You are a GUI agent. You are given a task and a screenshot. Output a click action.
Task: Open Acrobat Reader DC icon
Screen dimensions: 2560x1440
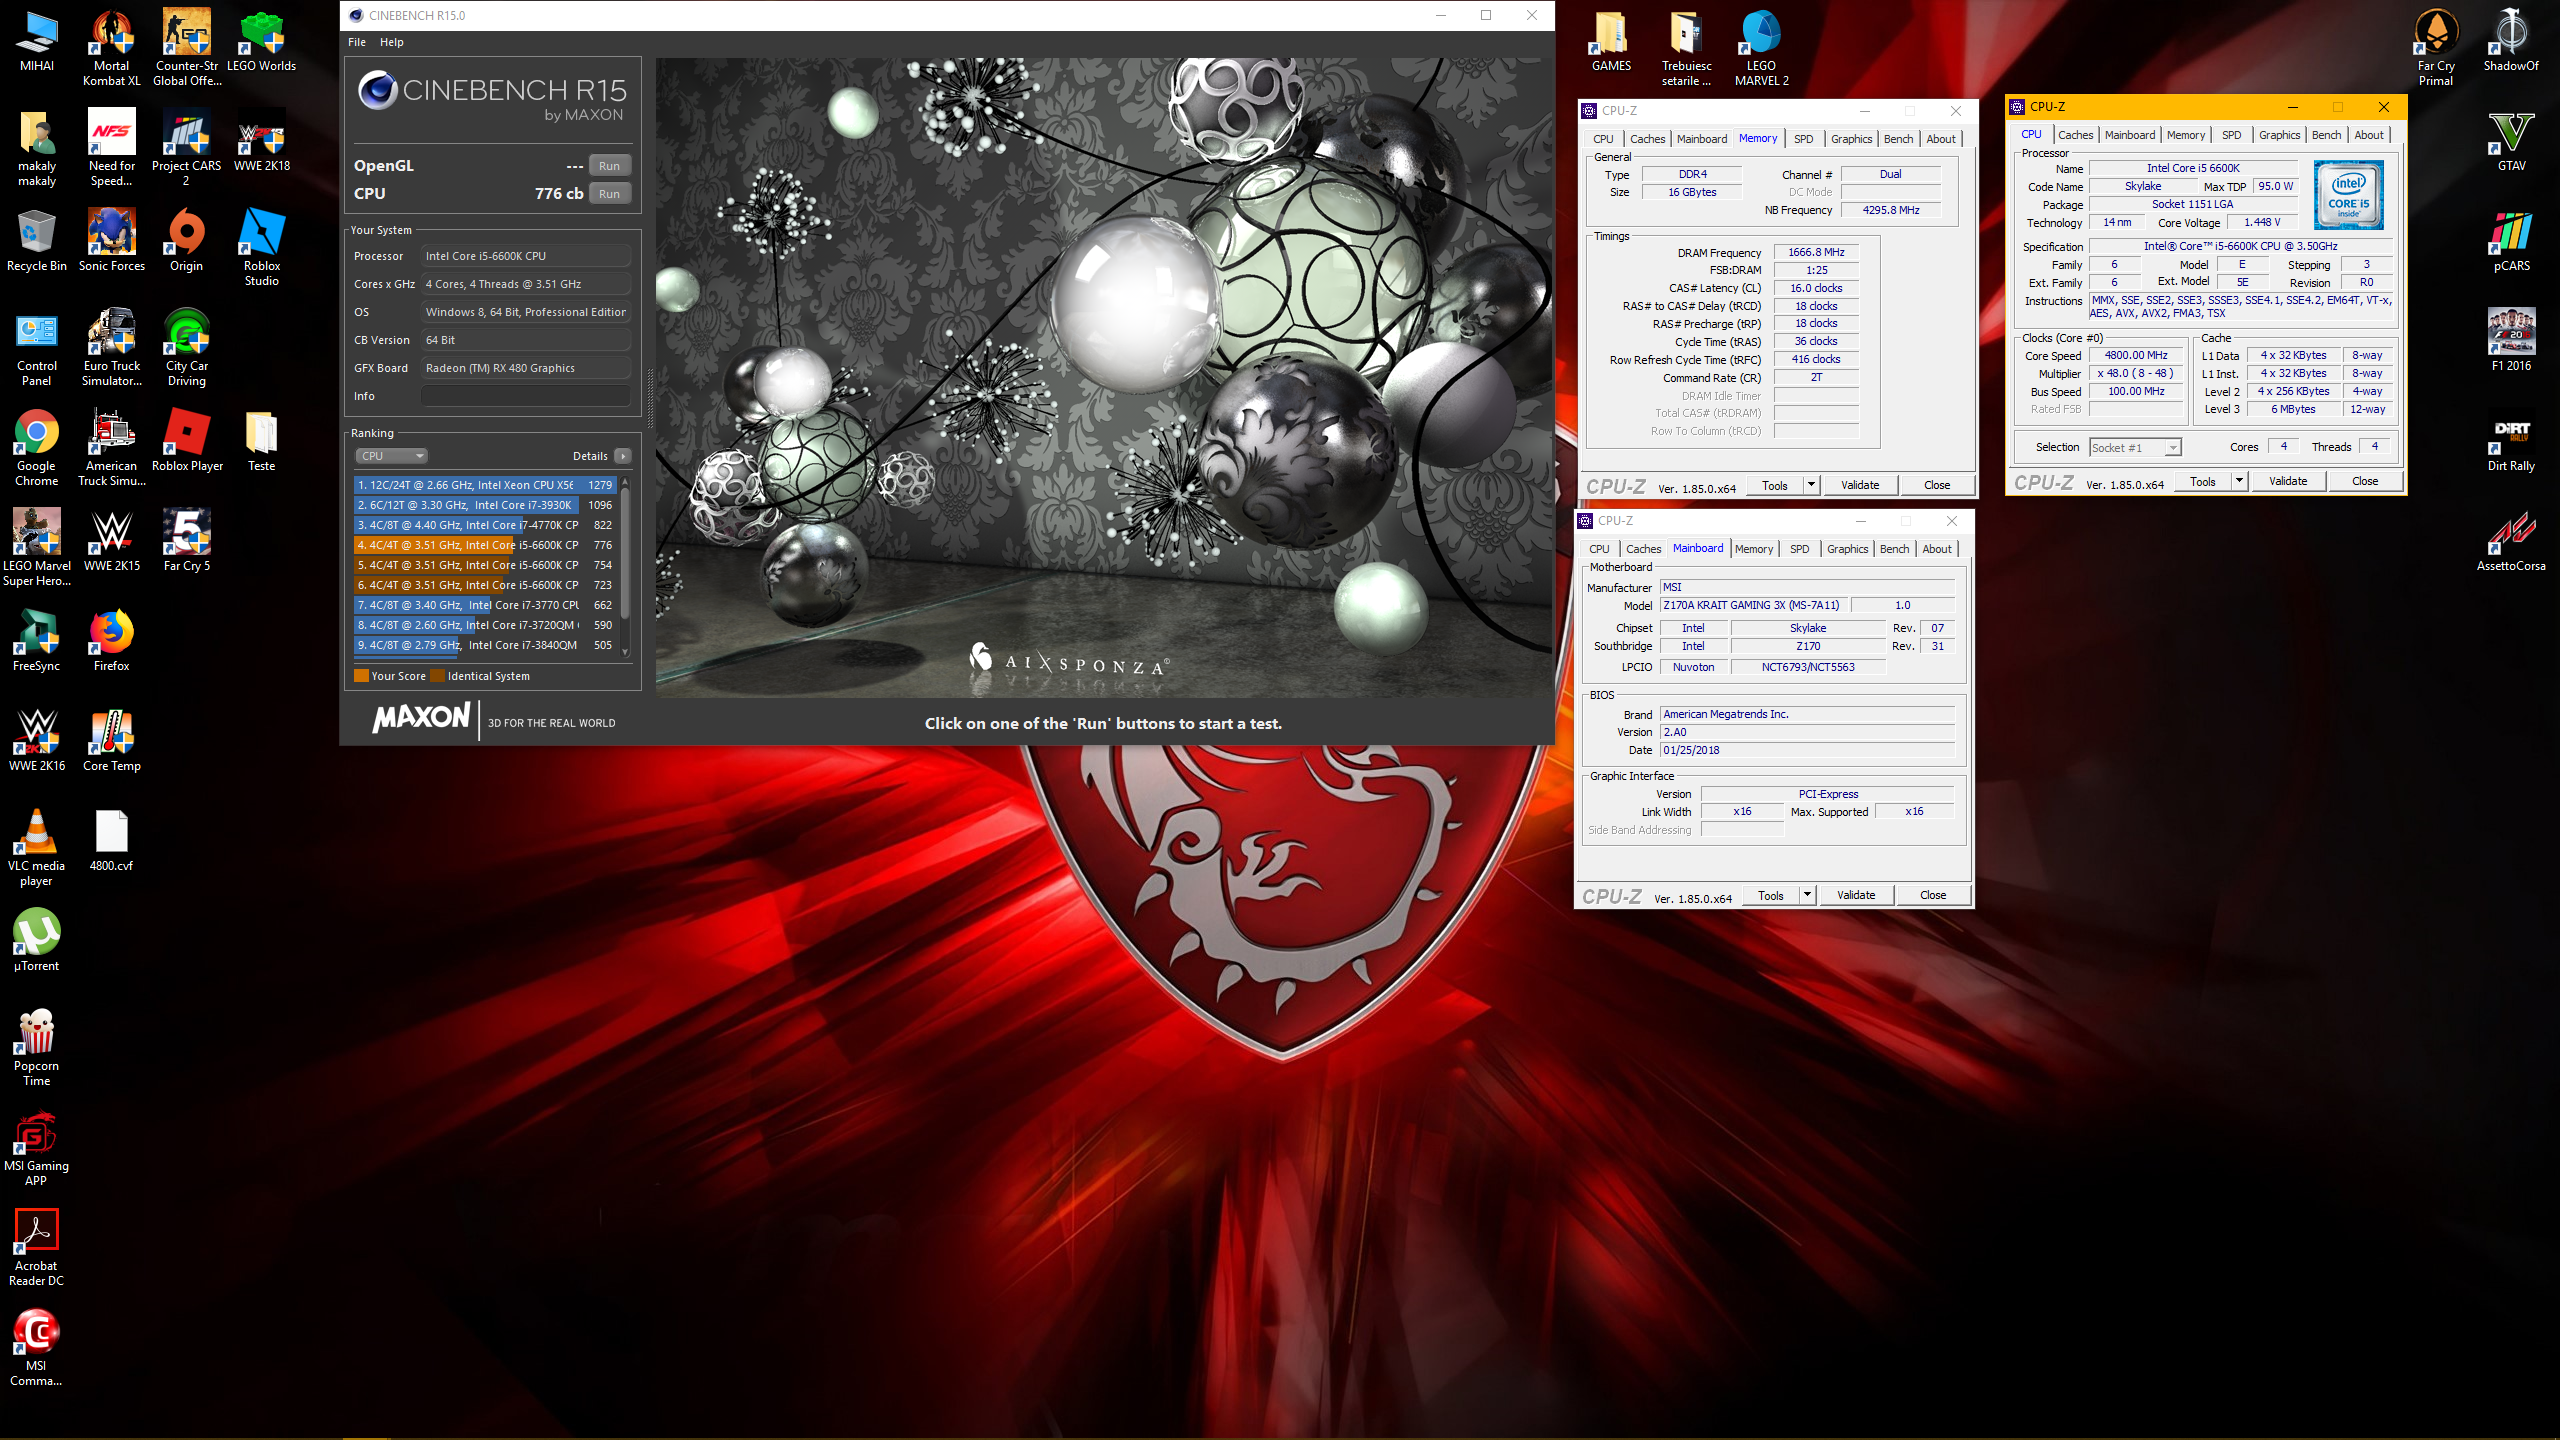tap(36, 1247)
